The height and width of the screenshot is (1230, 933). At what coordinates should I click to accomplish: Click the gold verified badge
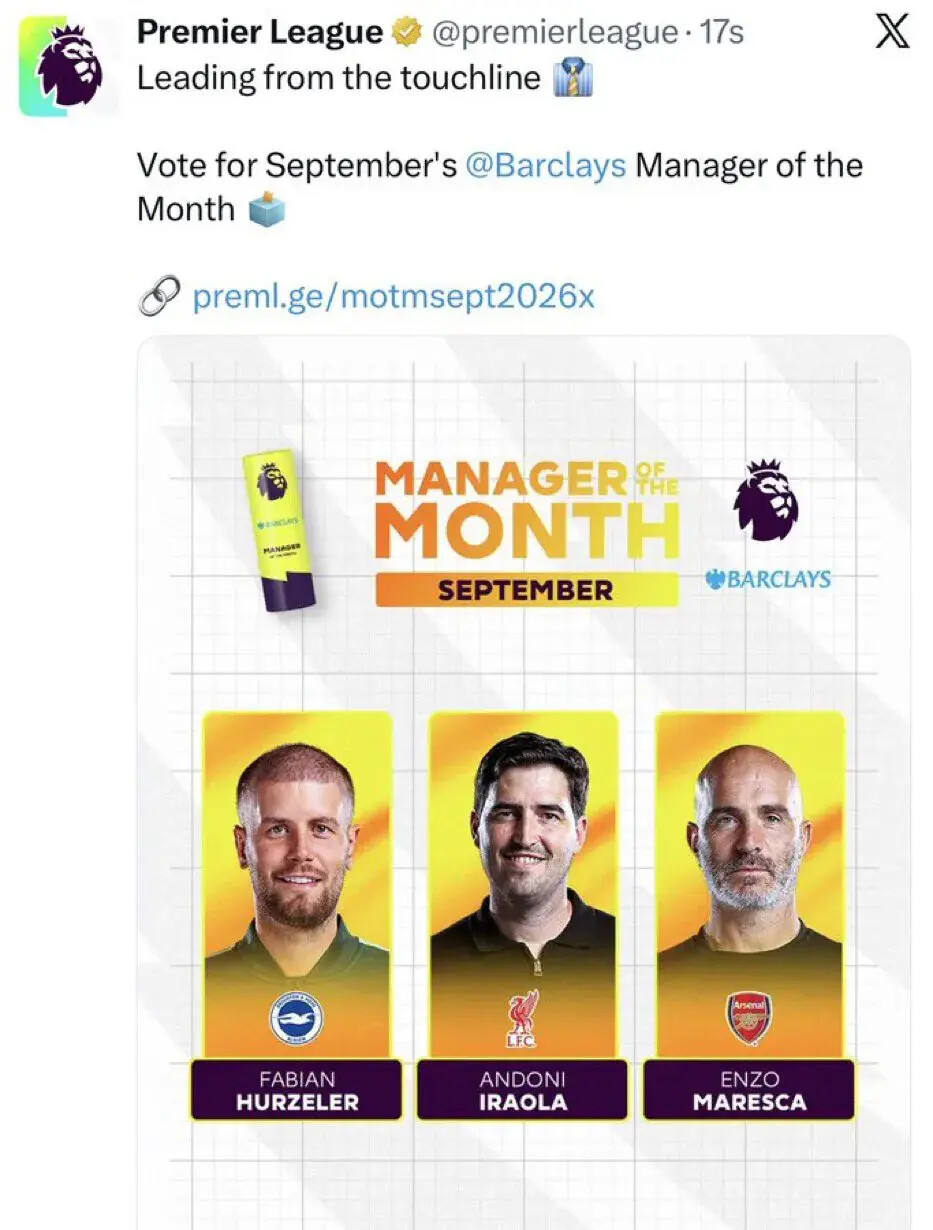tap(405, 33)
